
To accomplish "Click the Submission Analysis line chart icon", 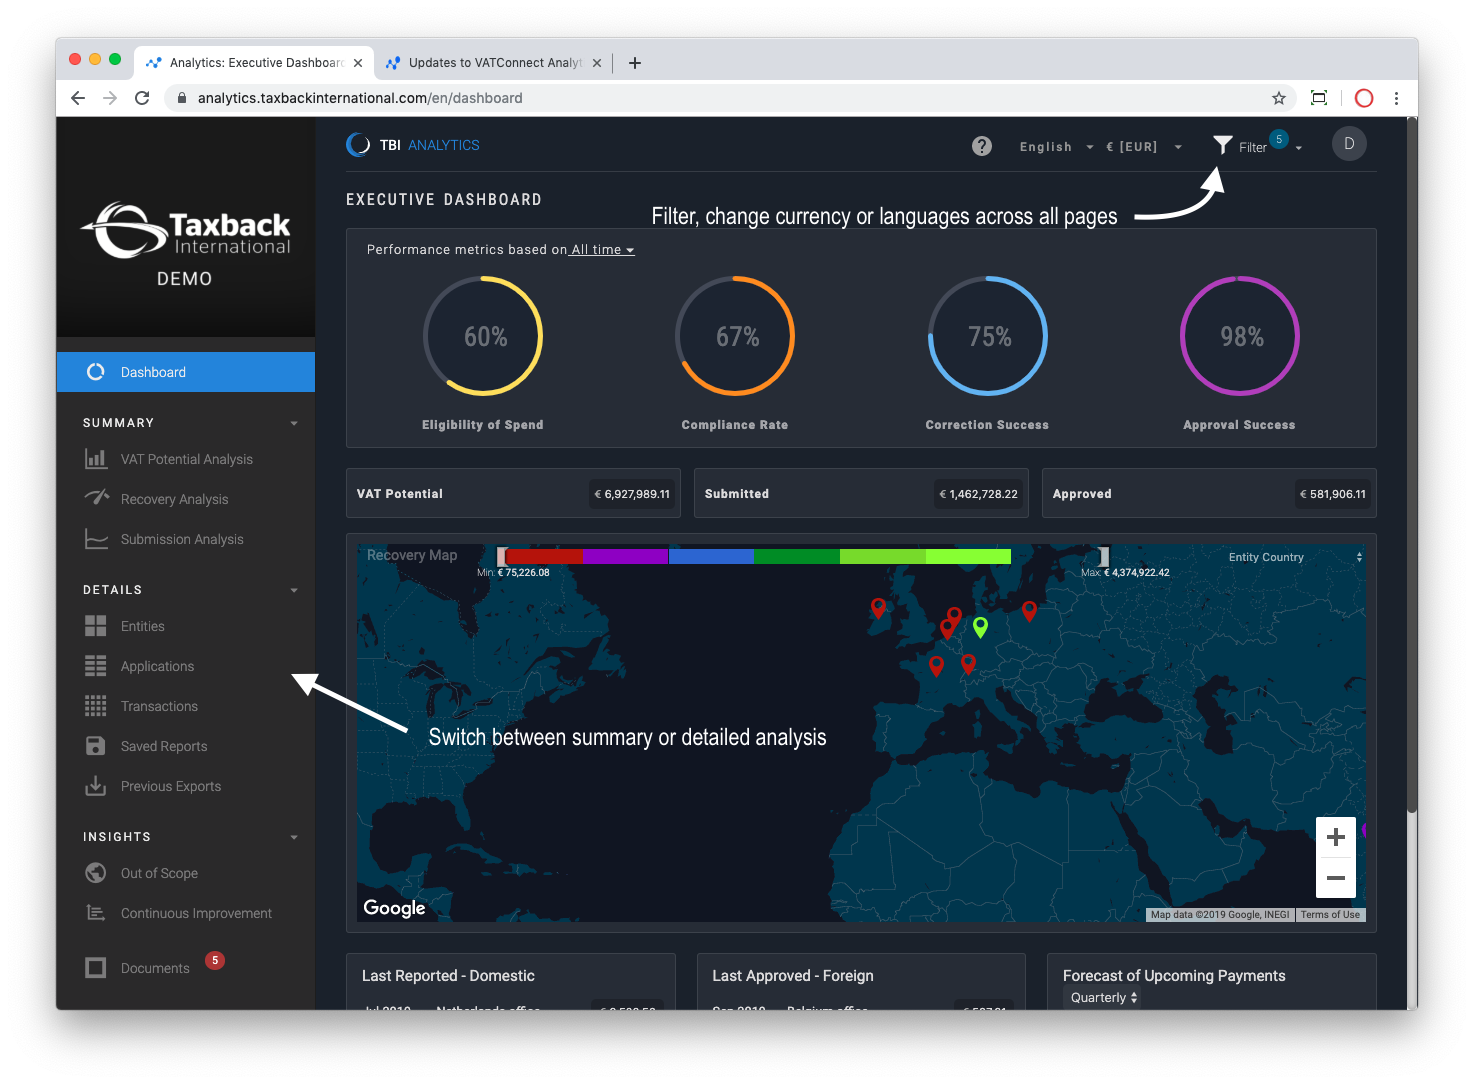I will pos(96,539).
